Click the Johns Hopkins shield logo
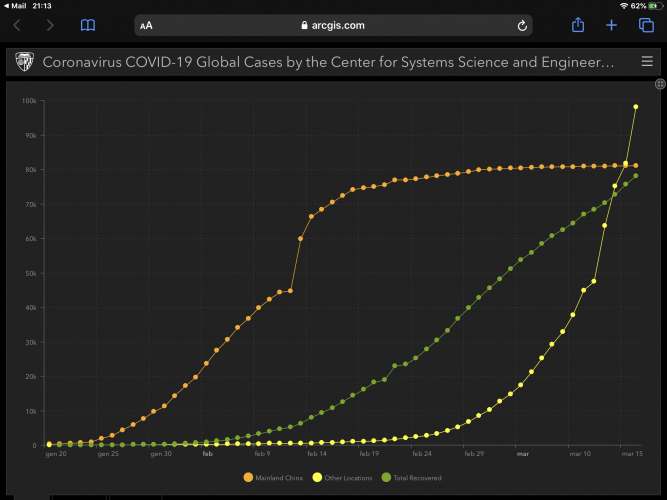 (x=23, y=62)
